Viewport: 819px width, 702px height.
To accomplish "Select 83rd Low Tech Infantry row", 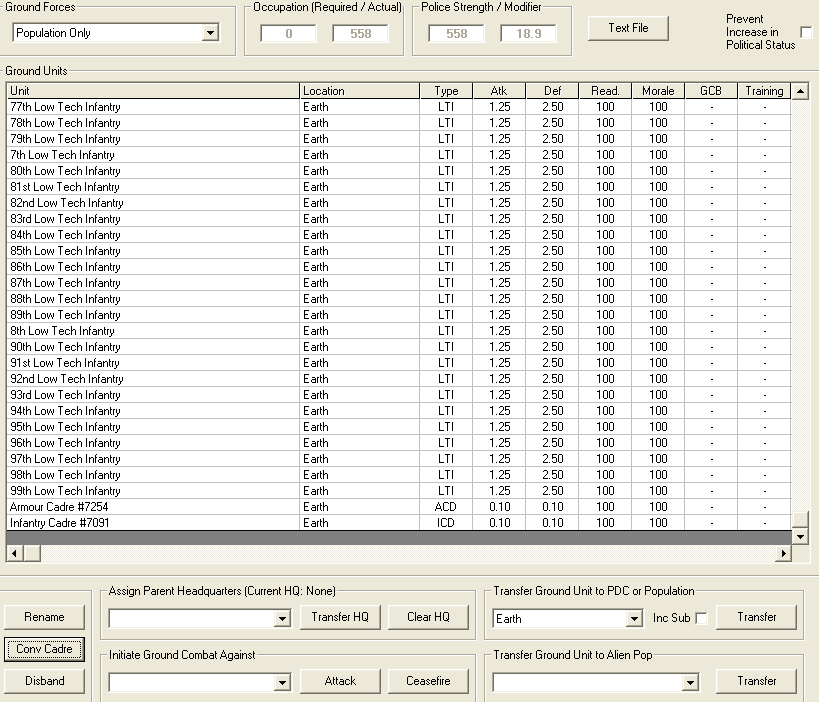I will coord(399,219).
